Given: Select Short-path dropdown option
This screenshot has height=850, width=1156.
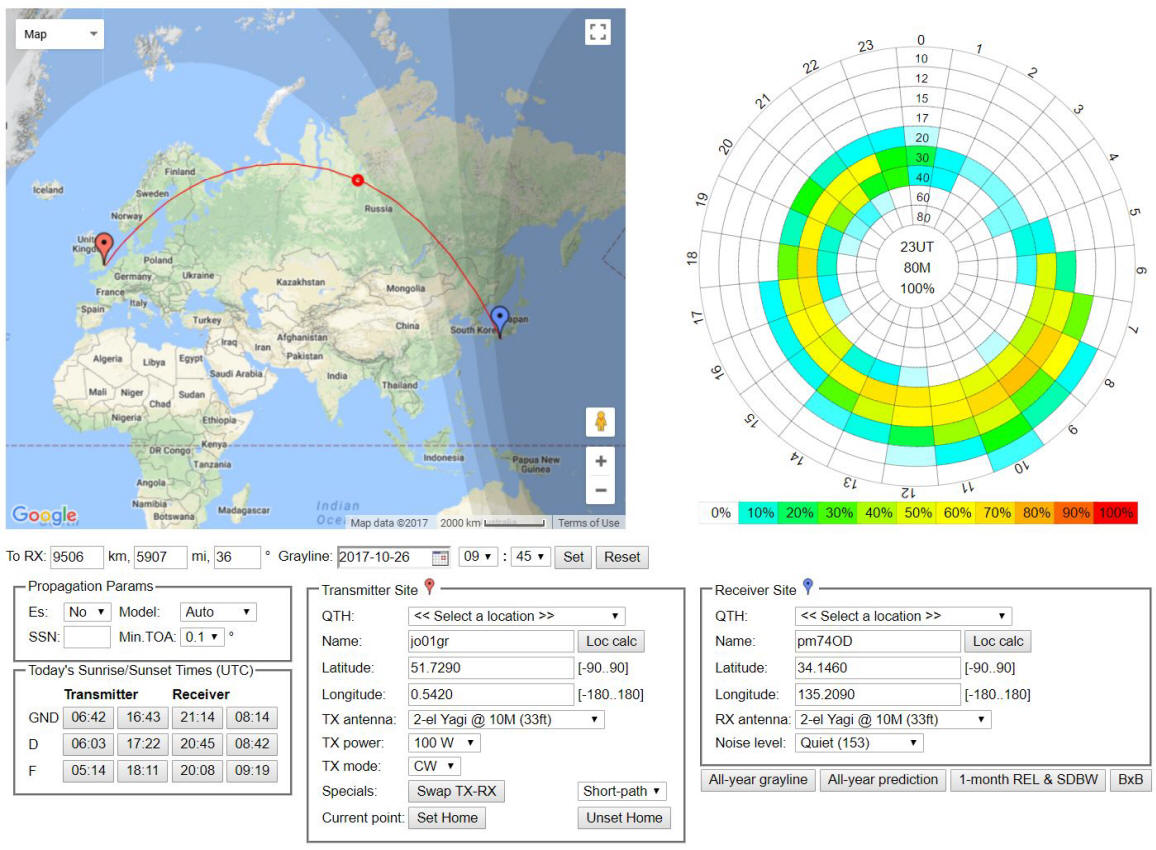Looking at the screenshot, I should [622, 791].
